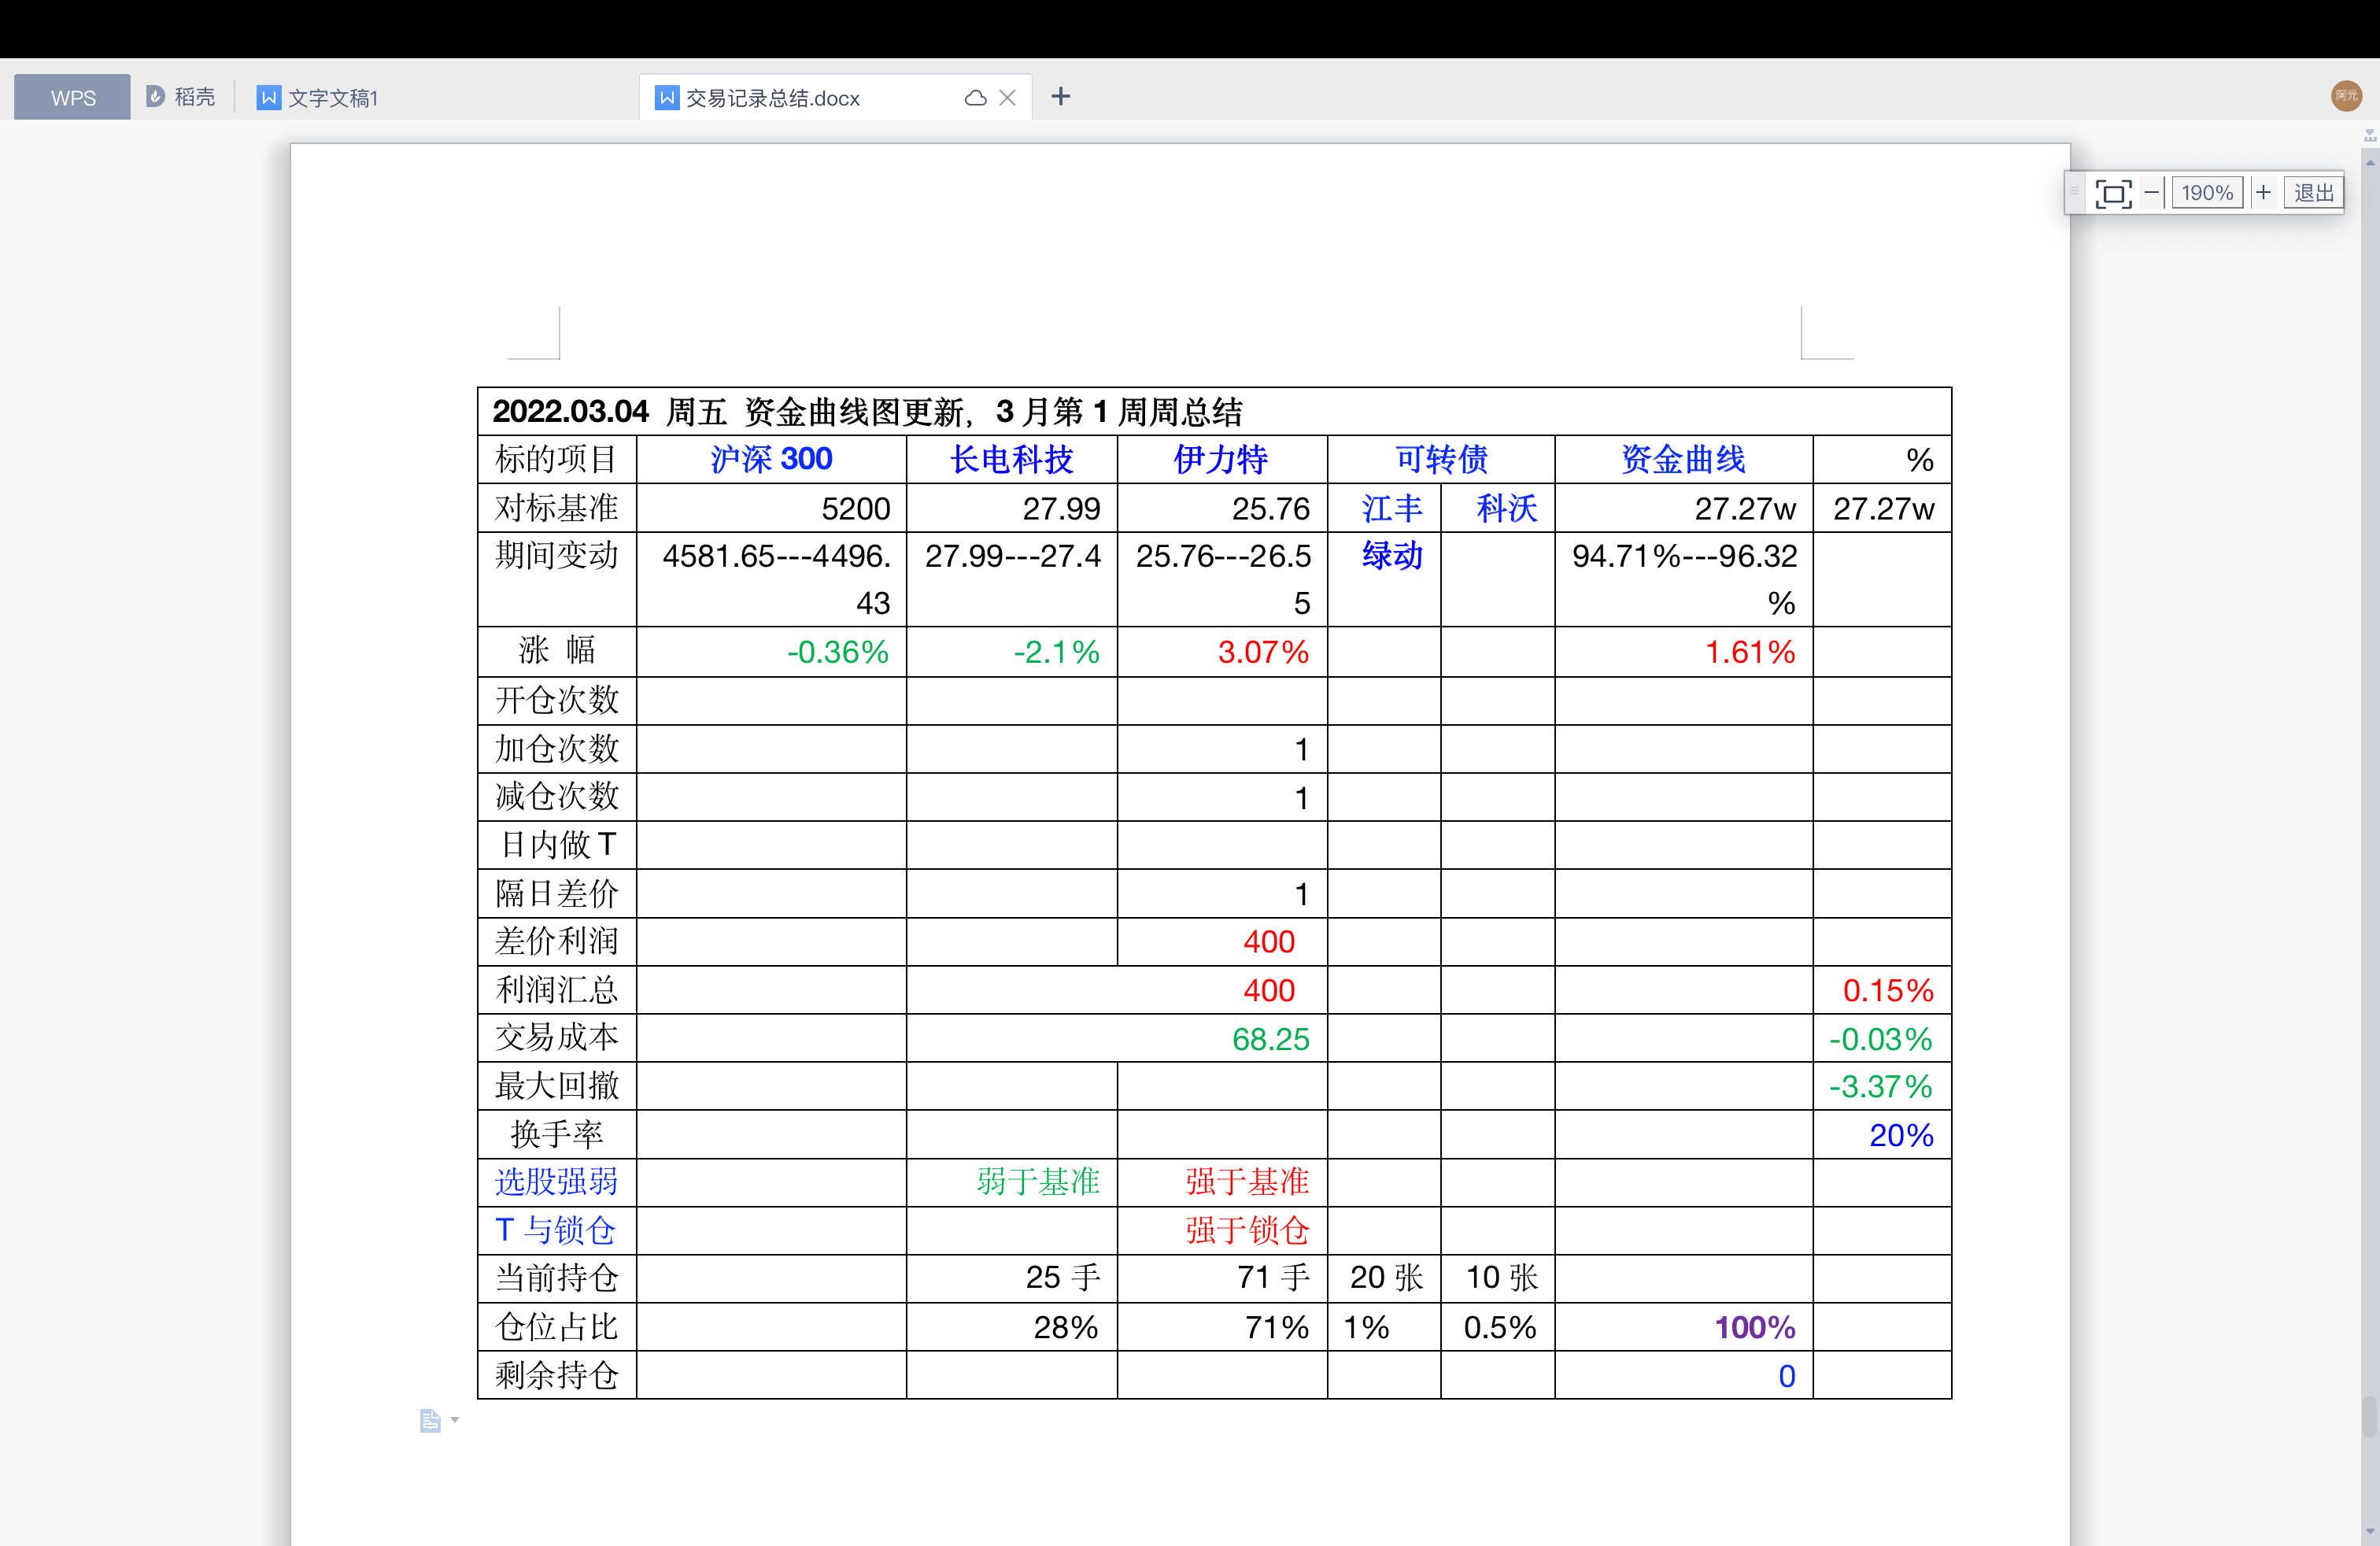Screen dimensions: 2380x1546
Task: Open the user avatar account menu
Action: tap(2346, 96)
